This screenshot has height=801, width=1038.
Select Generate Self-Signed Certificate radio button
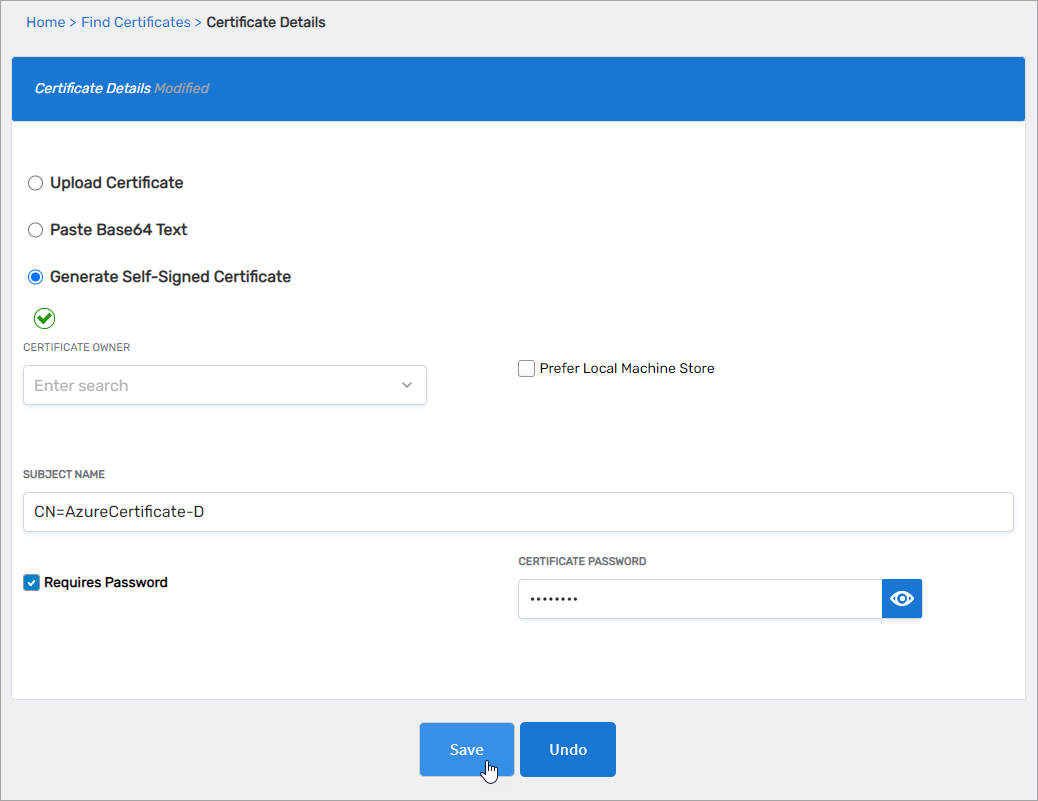click(x=36, y=277)
